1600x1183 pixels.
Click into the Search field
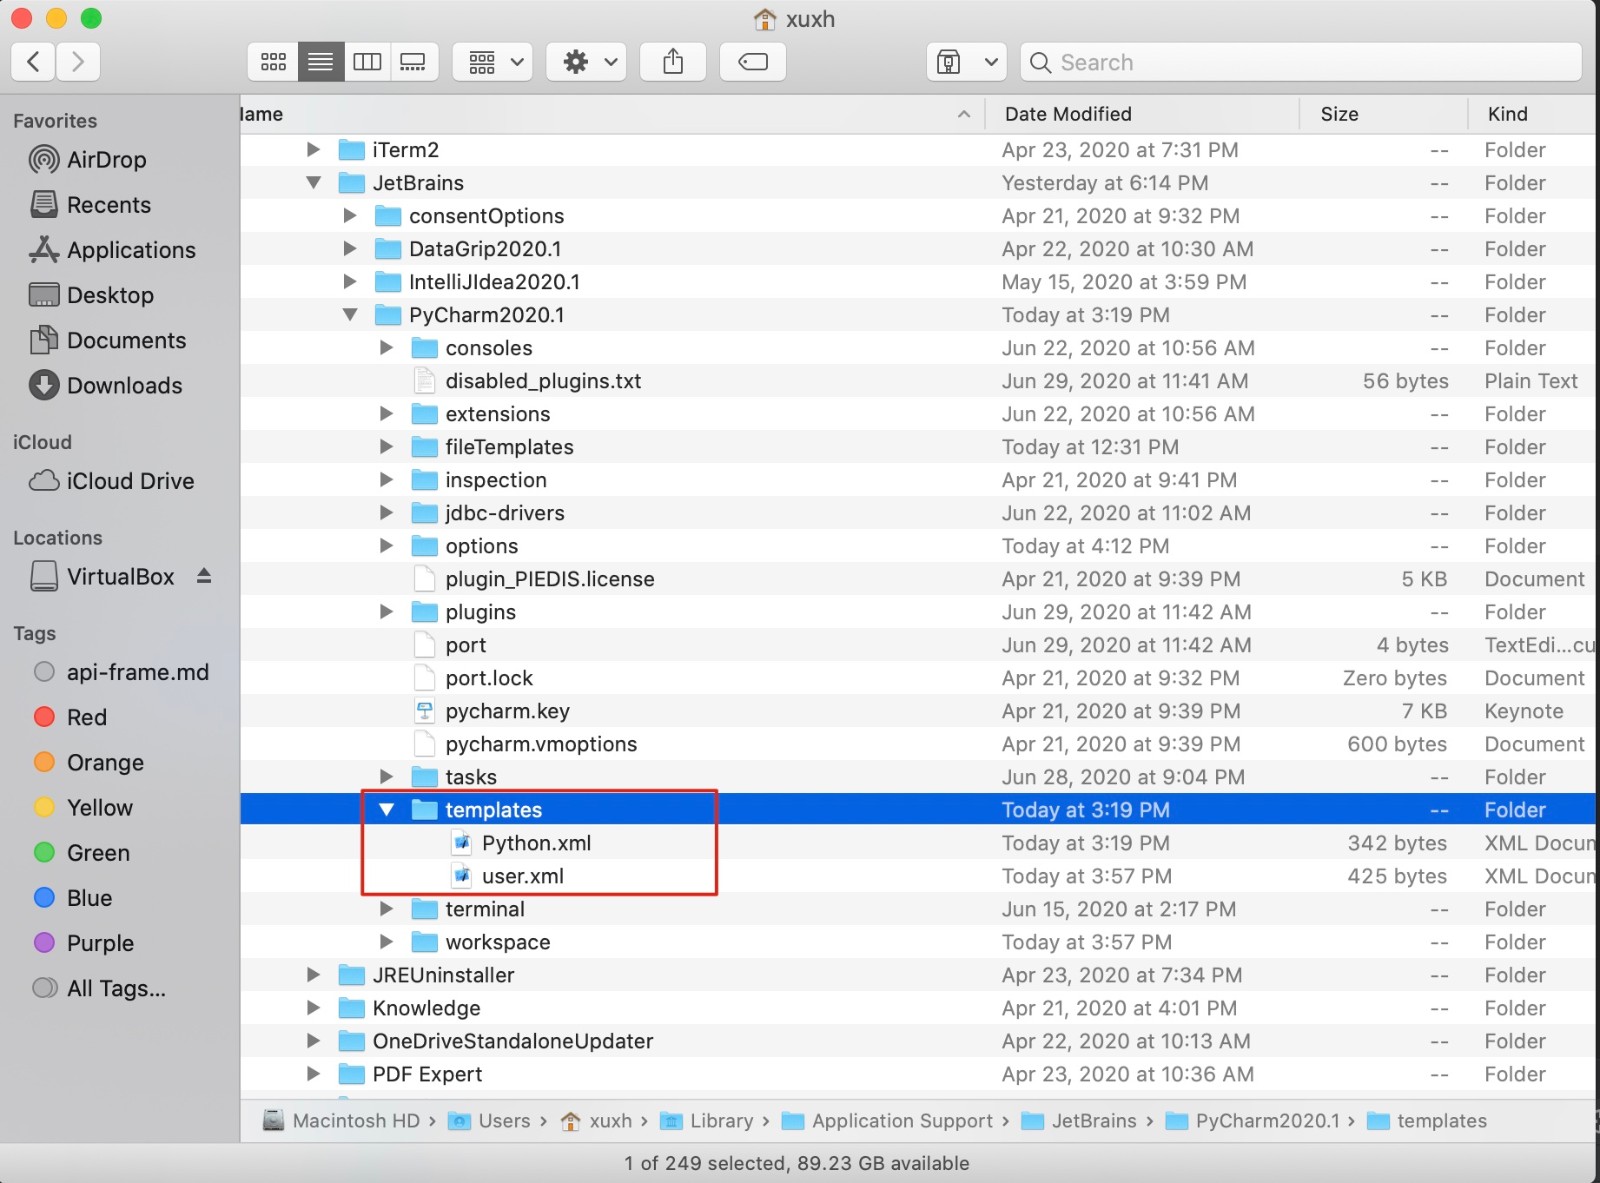(1301, 62)
